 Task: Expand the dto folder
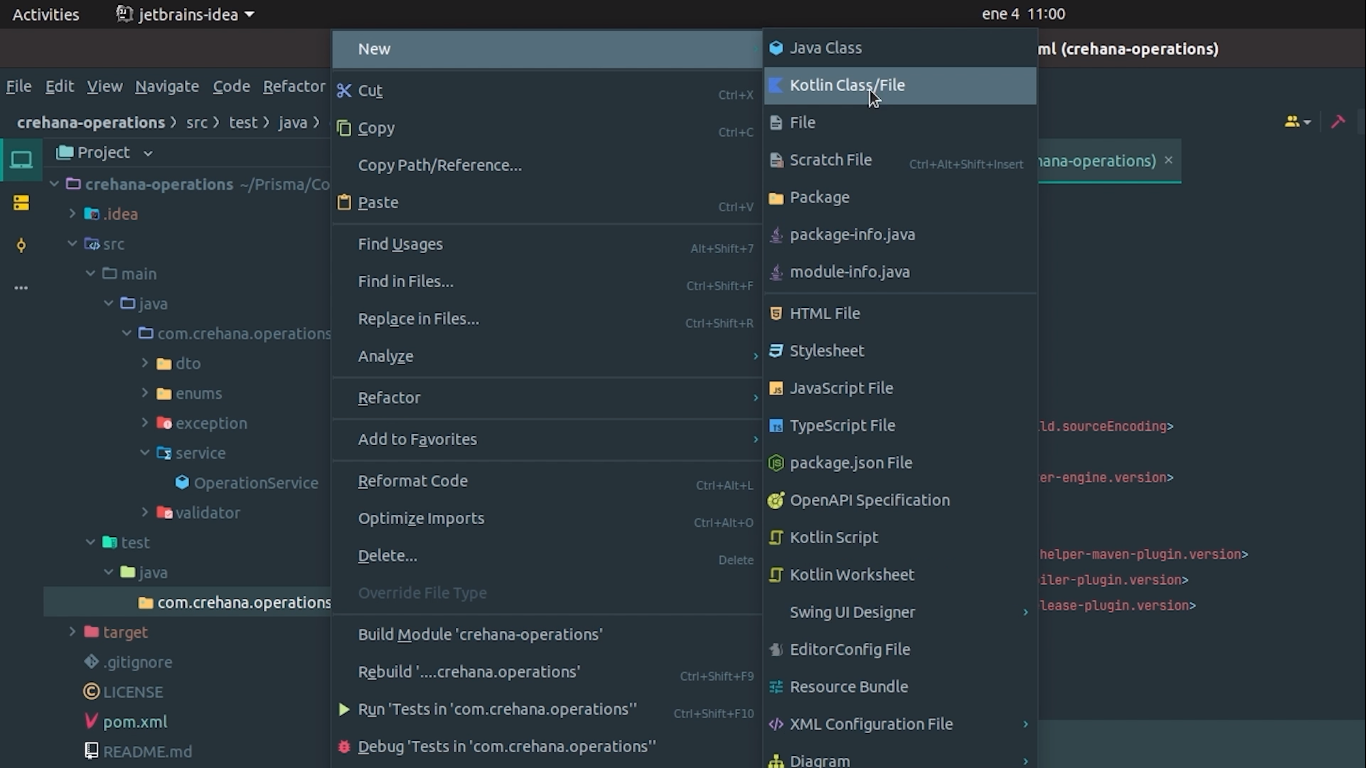(x=145, y=364)
